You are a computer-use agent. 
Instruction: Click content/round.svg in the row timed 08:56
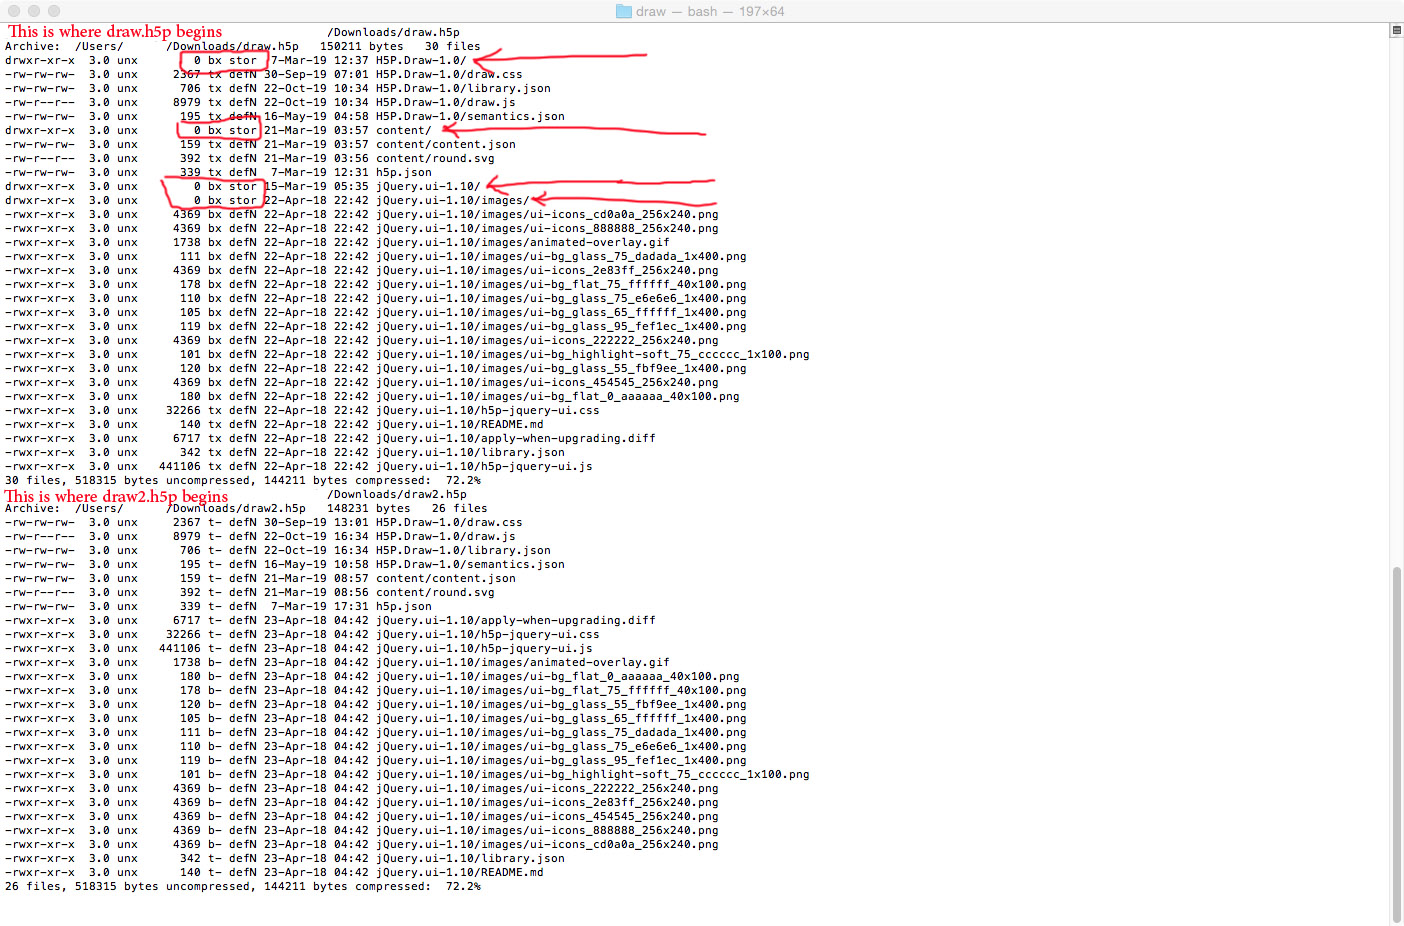click(435, 592)
